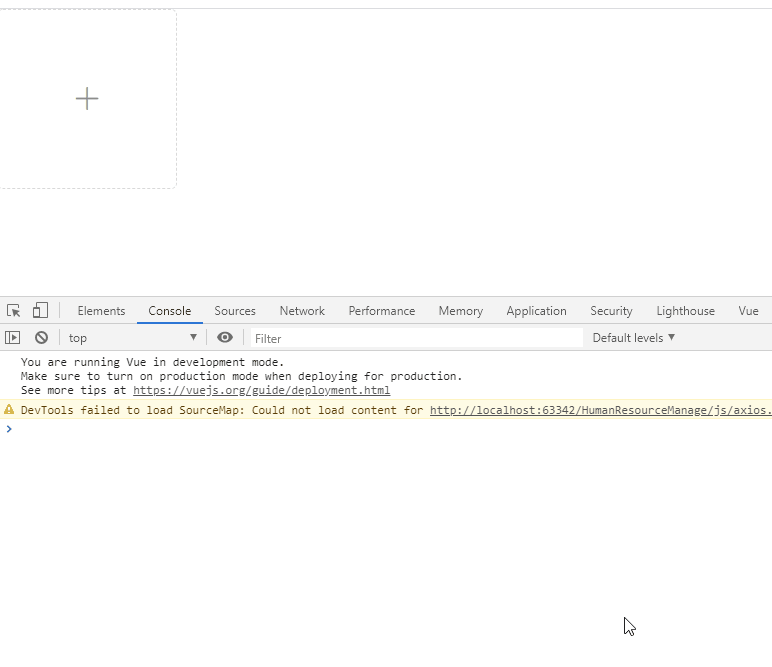
Task: Open the Sources tab
Action: (235, 311)
